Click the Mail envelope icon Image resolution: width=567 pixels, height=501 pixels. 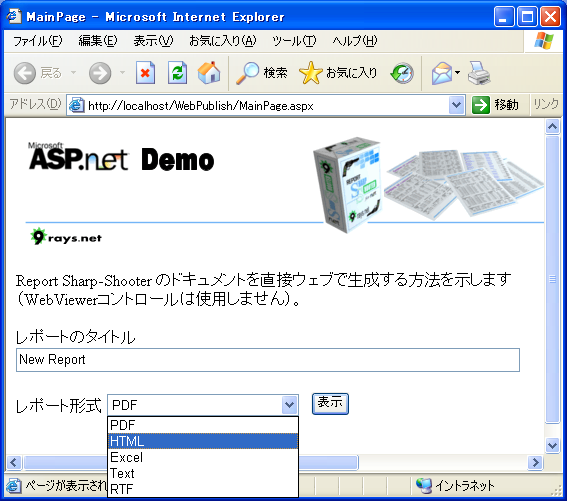pyautogui.click(x=442, y=73)
